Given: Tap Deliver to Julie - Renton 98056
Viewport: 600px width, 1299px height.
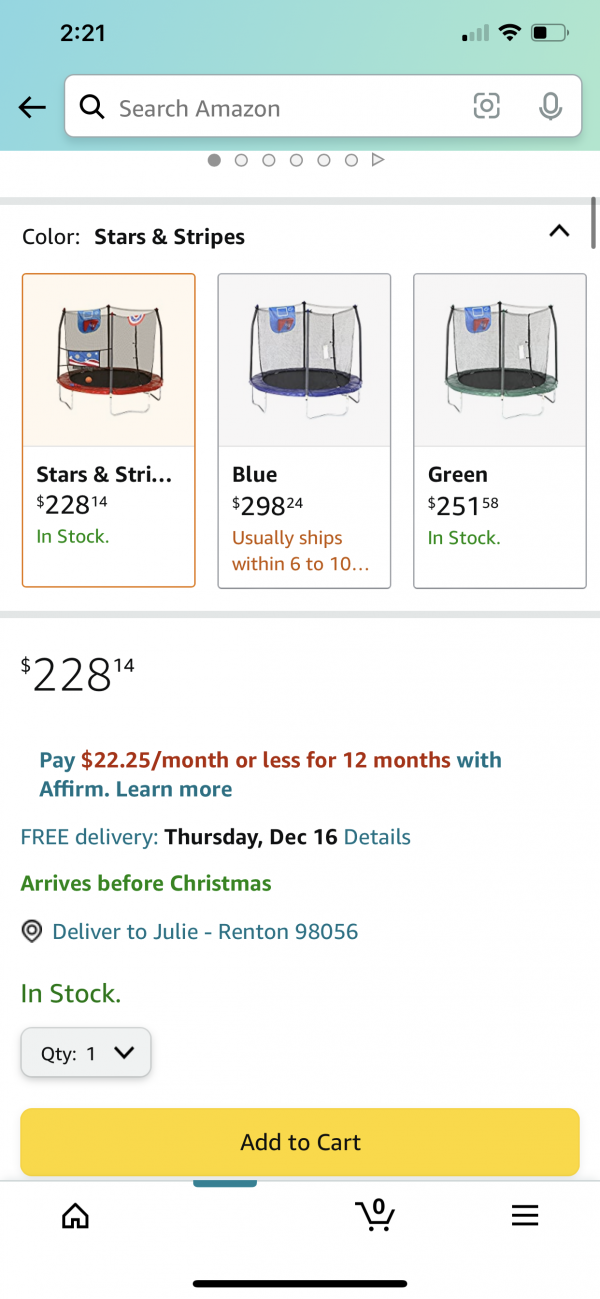Looking at the screenshot, I should (205, 932).
